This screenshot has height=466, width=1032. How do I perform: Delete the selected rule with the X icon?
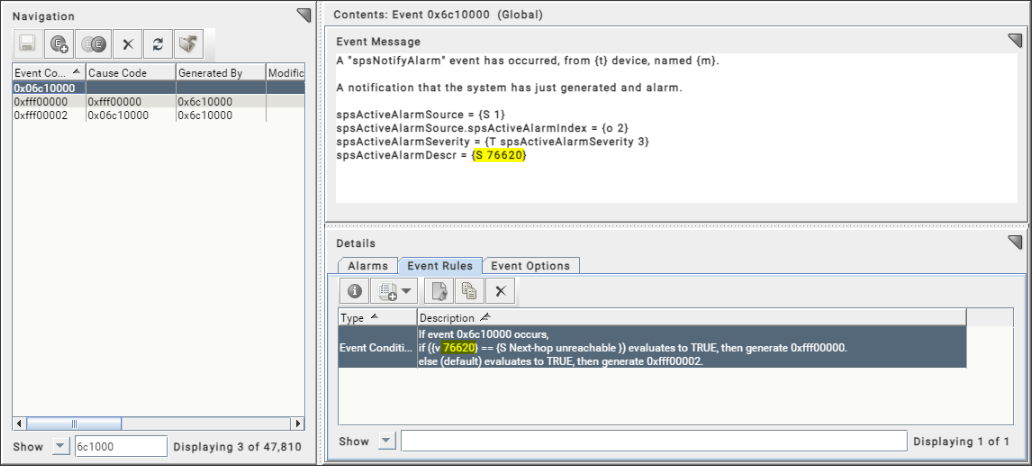tap(500, 291)
